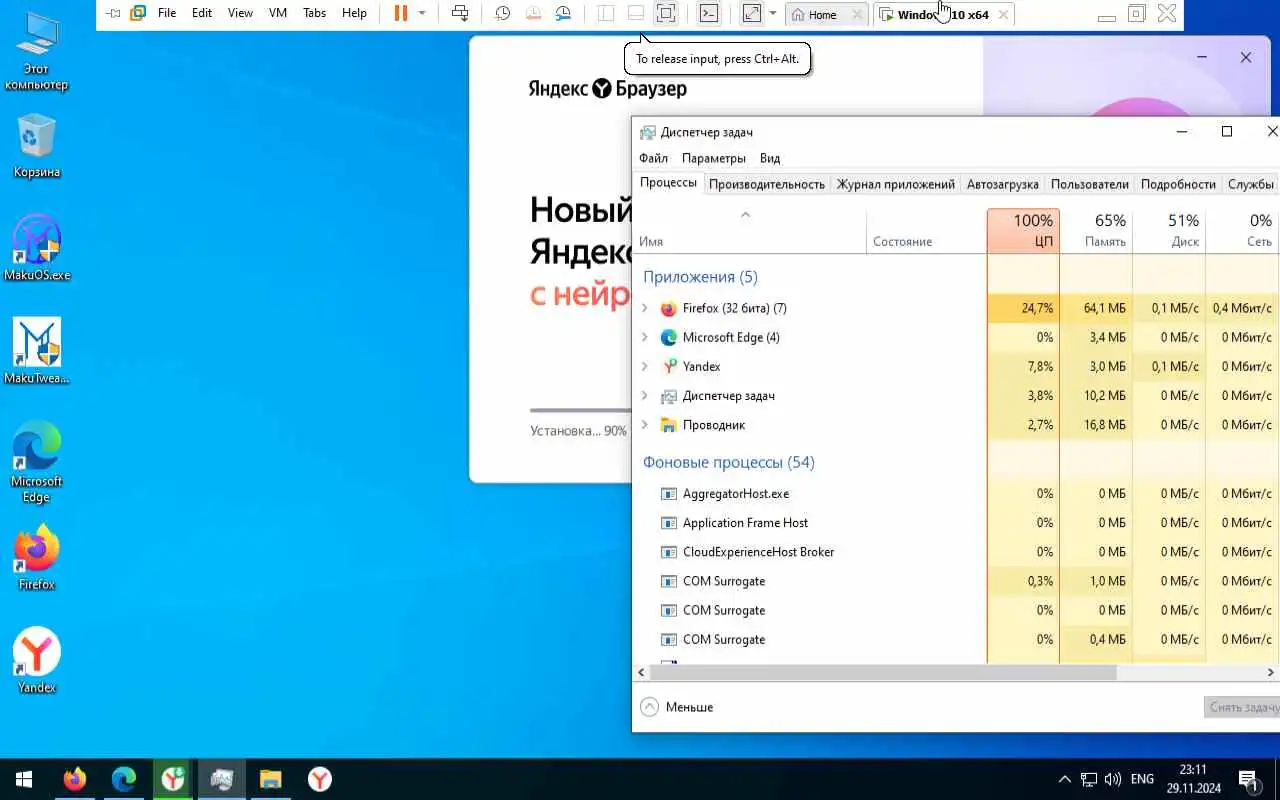Expand the Microsoft Edge (4) process group
Viewport: 1280px width, 800px height.
click(645, 337)
